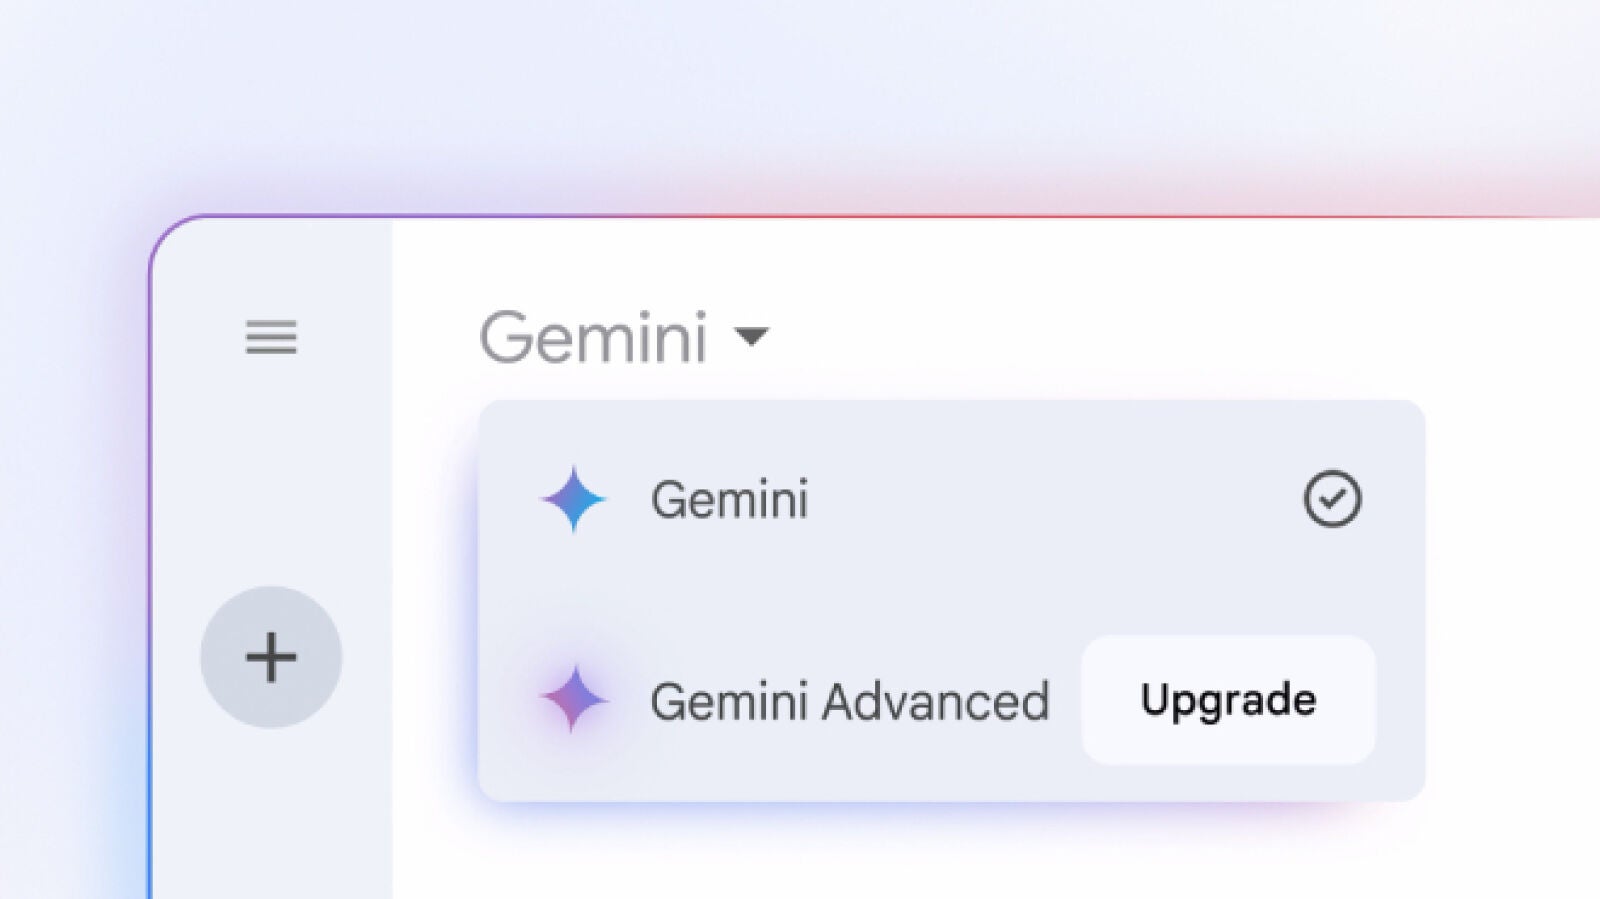Click the blue Gemini sparkle icon
The width and height of the screenshot is (1600, 899).
tap(574, 499)
